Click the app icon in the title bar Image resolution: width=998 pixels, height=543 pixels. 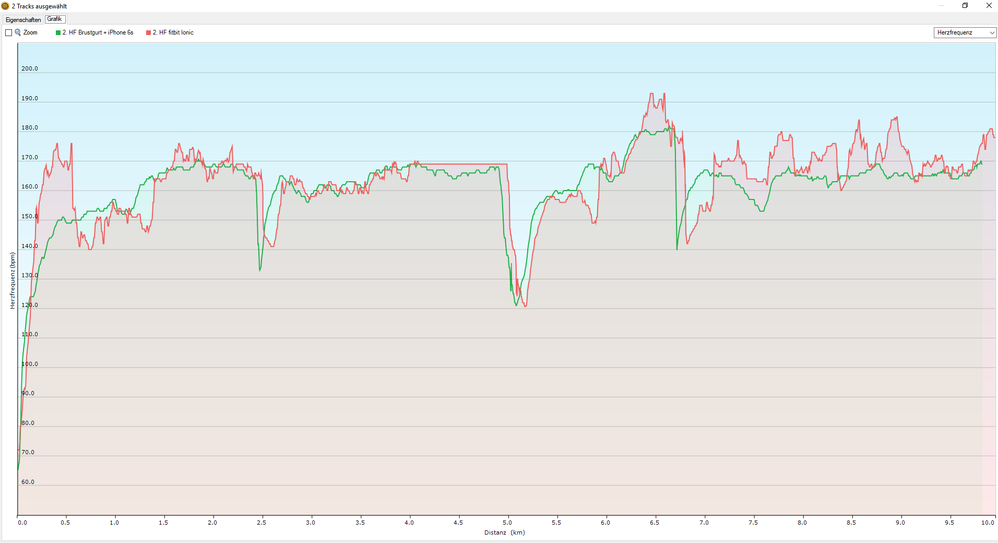[x=6, y=6]
